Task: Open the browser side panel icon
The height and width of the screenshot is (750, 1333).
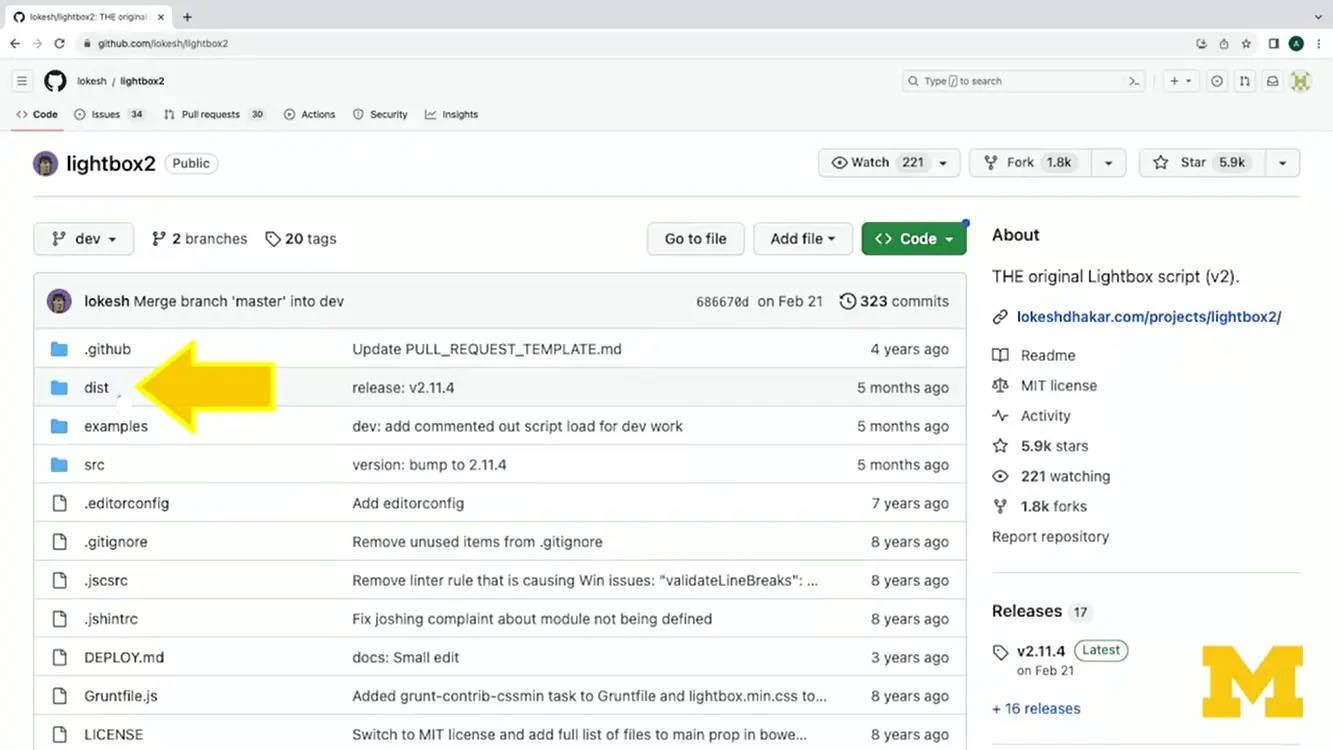Action: [1274, 43]
